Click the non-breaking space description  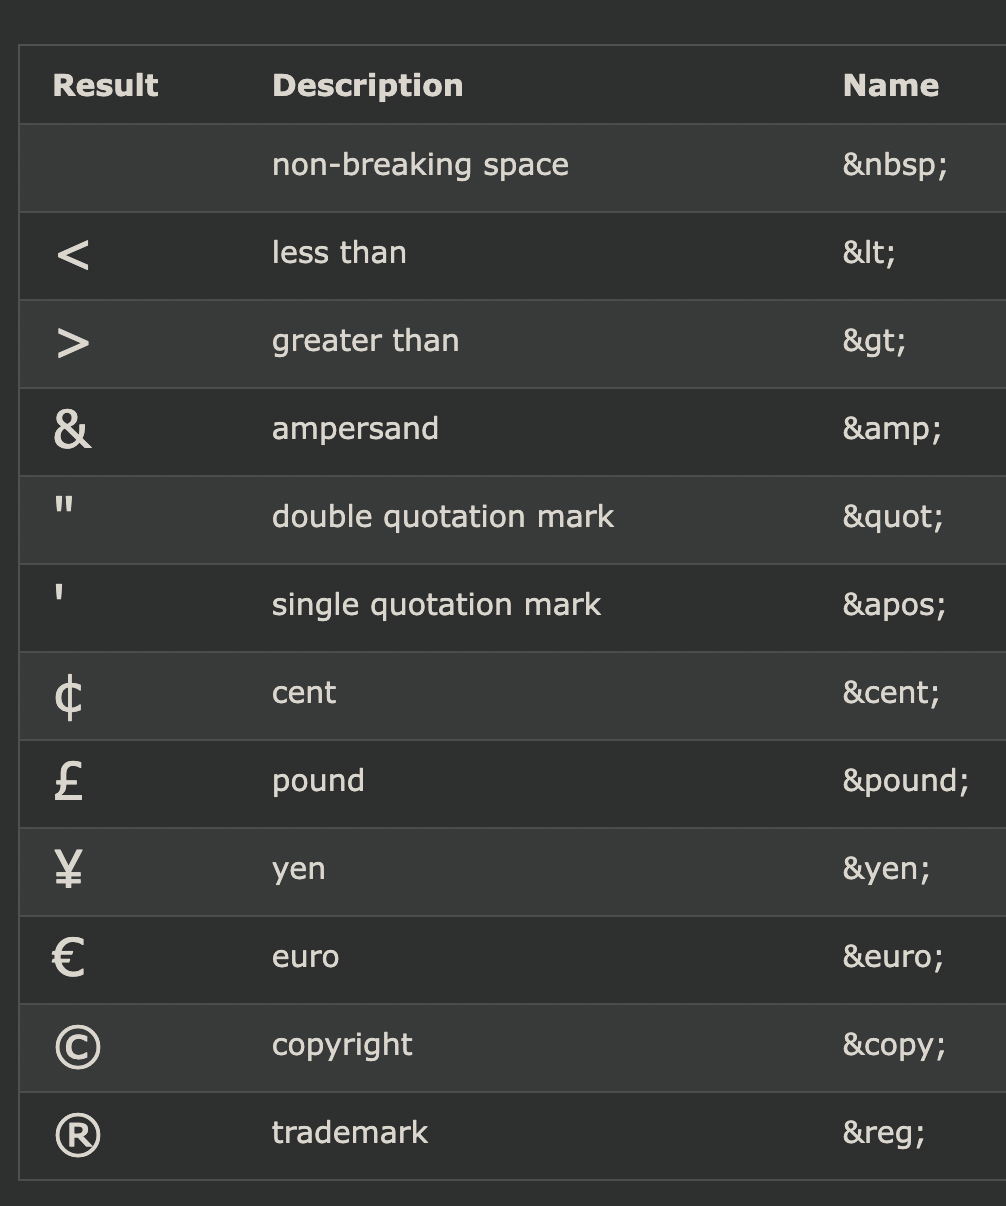click(420, 165)
